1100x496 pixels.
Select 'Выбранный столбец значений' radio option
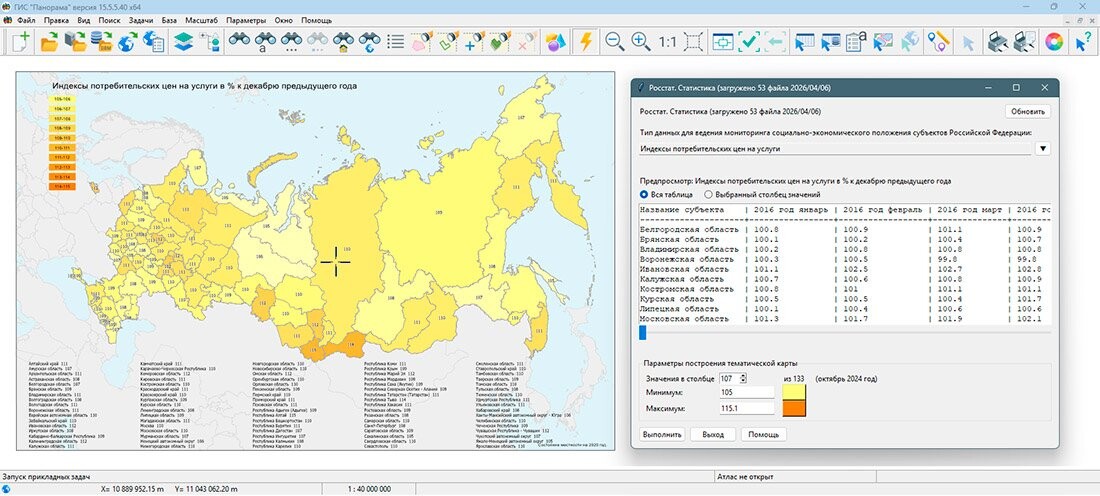(x=709, y=194)
